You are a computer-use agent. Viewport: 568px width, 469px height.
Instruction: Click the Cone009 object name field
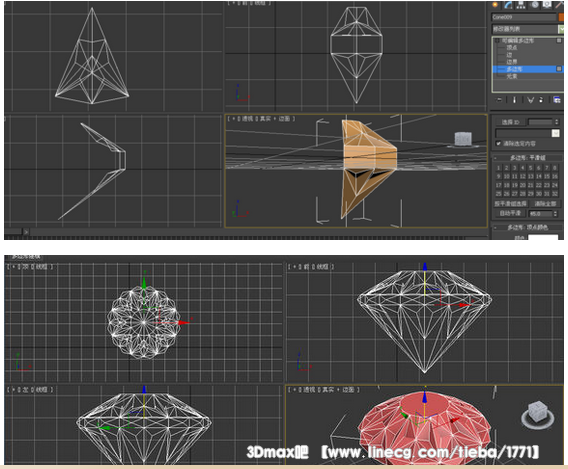tap(524, 17)
